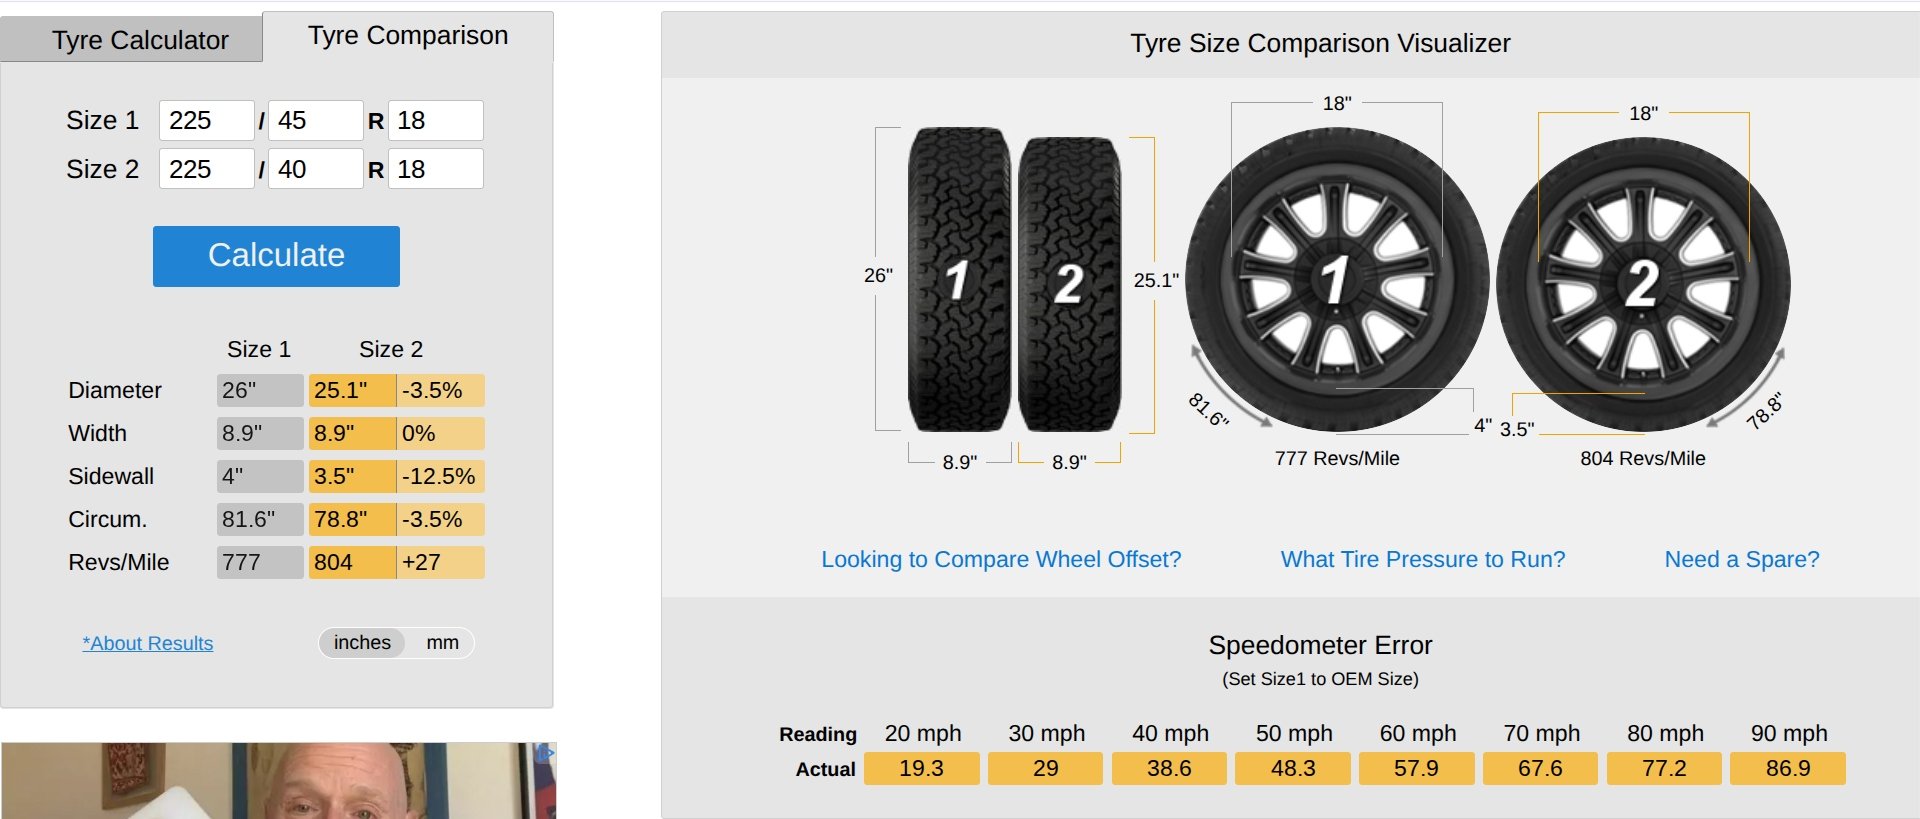This screenshot has width=1920, height=819.
Task: Click the blue Calculate button
Action: 276,256
